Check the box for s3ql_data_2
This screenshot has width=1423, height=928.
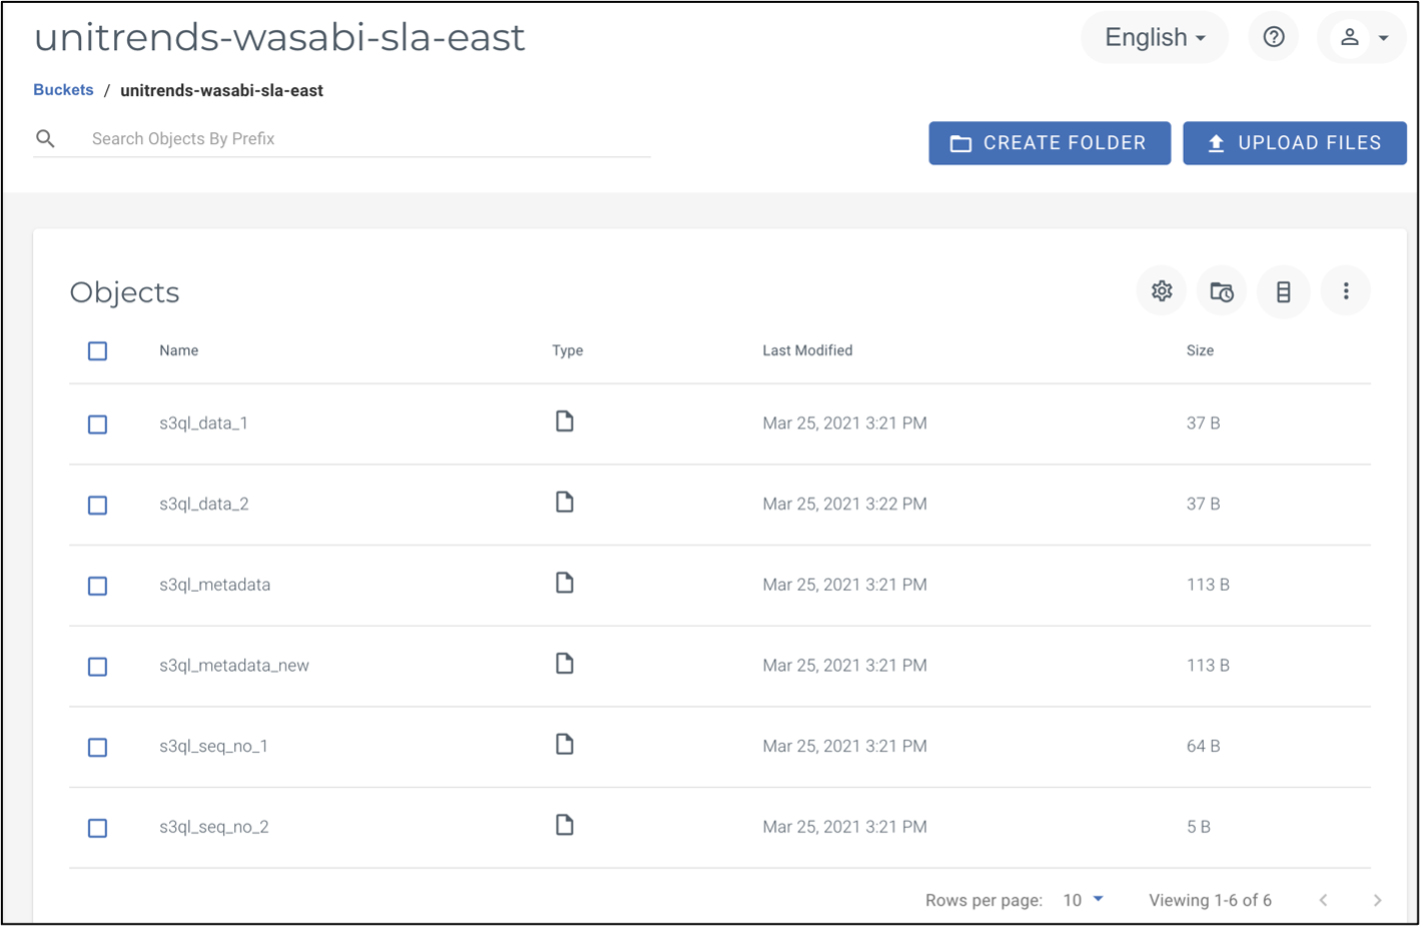coord(97,505)
